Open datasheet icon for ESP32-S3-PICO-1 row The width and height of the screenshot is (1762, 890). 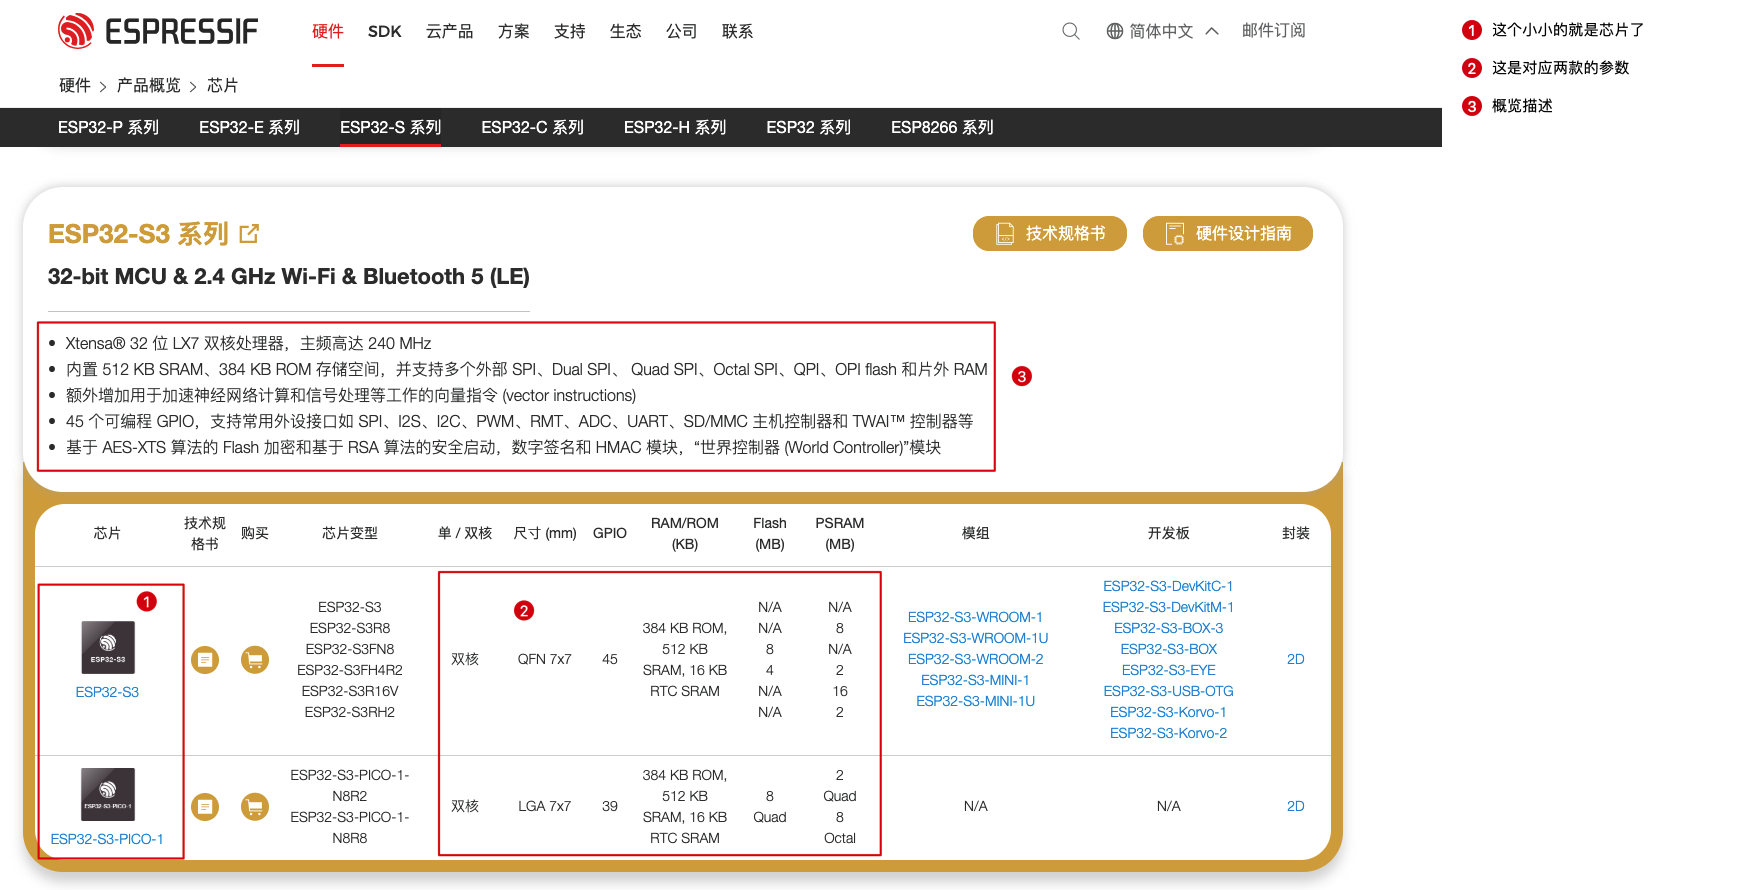[x=205, y=806]
